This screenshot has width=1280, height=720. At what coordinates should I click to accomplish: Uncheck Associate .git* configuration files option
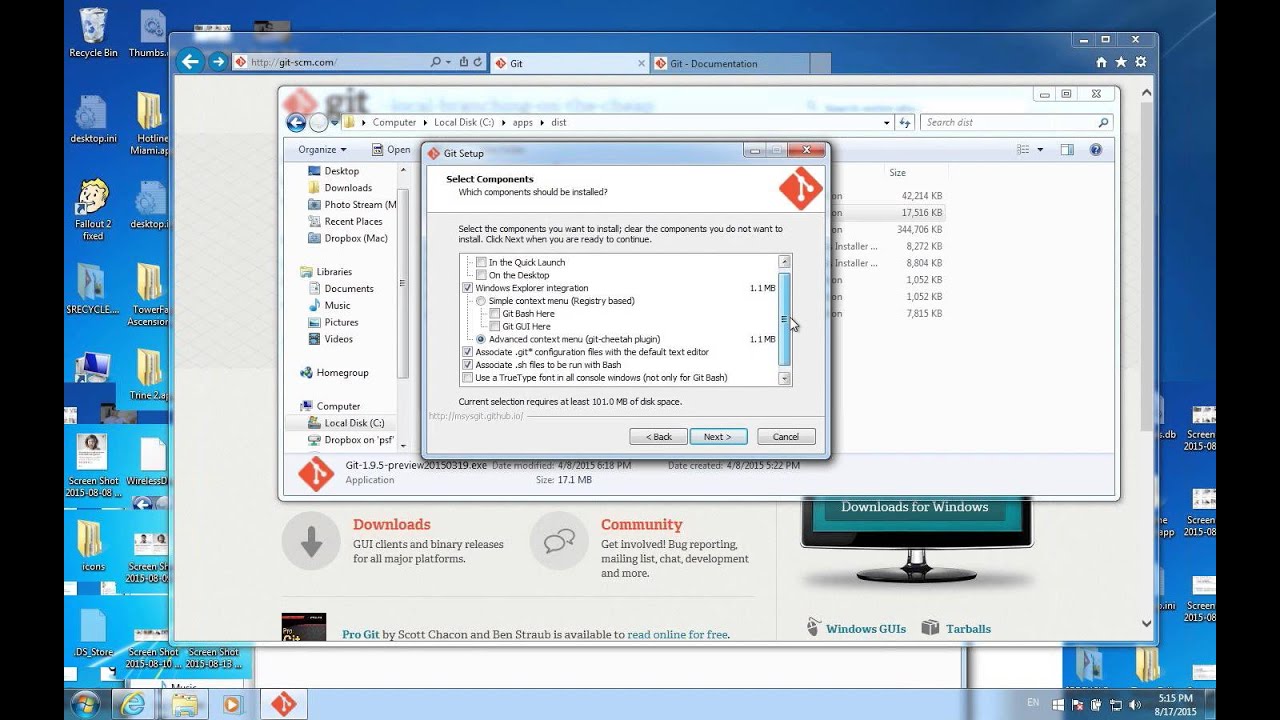tap(467, 352)
